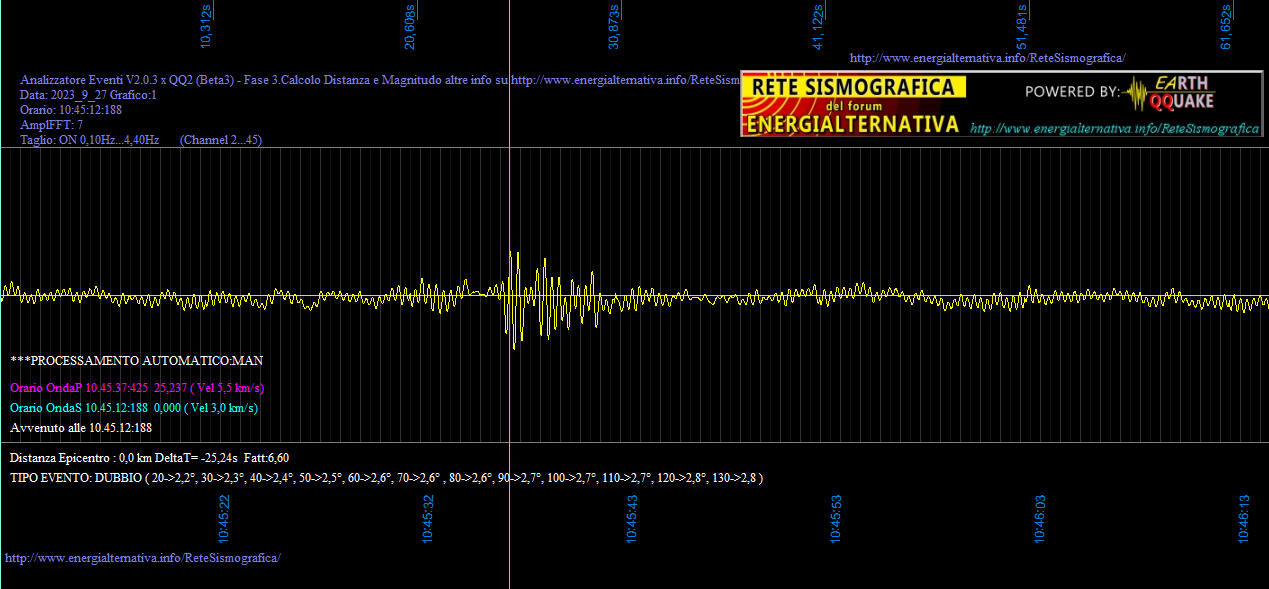1269x589 pixels.
Task: Click the 51,481s top axis marker
Action: pos(1022,26)
